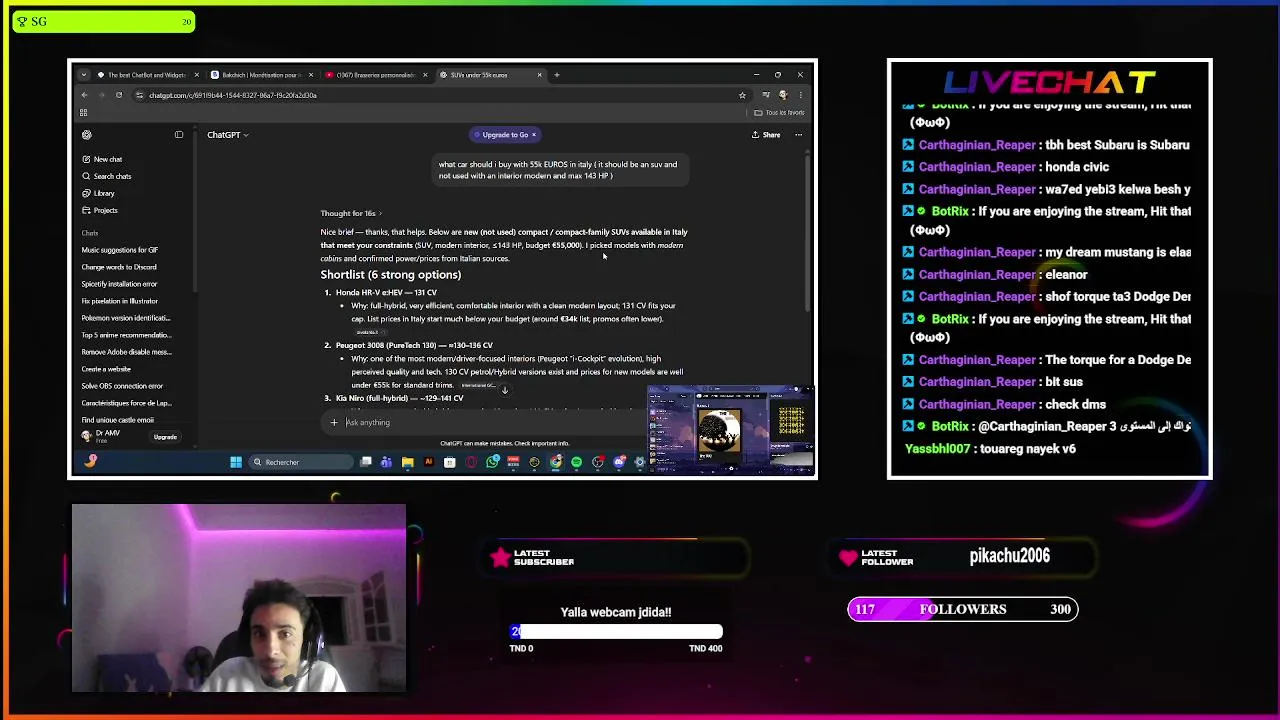Click the plus attachment icon in composer
Screen dimensions: 1280x720
point(334,422)
